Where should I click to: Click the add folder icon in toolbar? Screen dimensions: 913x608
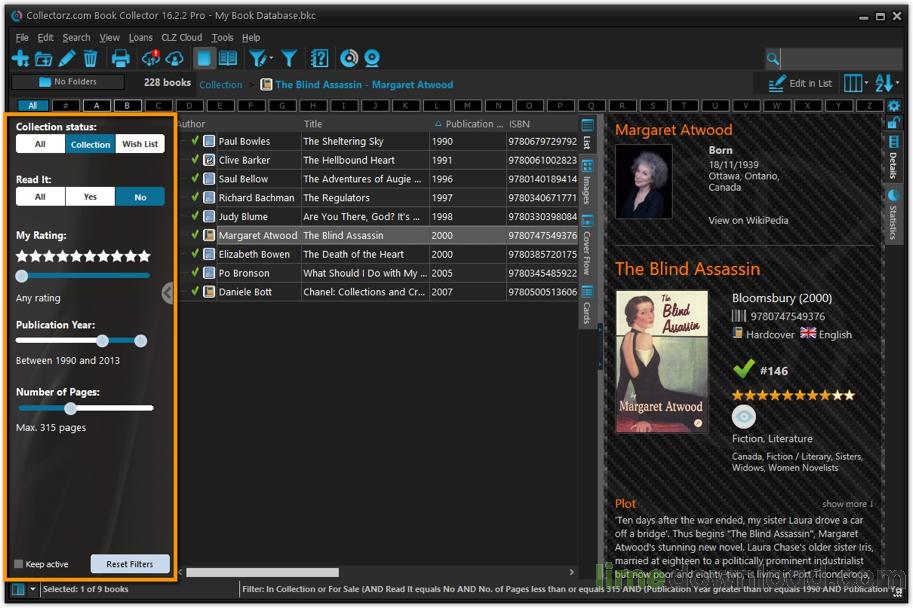[x=43, y=58]
